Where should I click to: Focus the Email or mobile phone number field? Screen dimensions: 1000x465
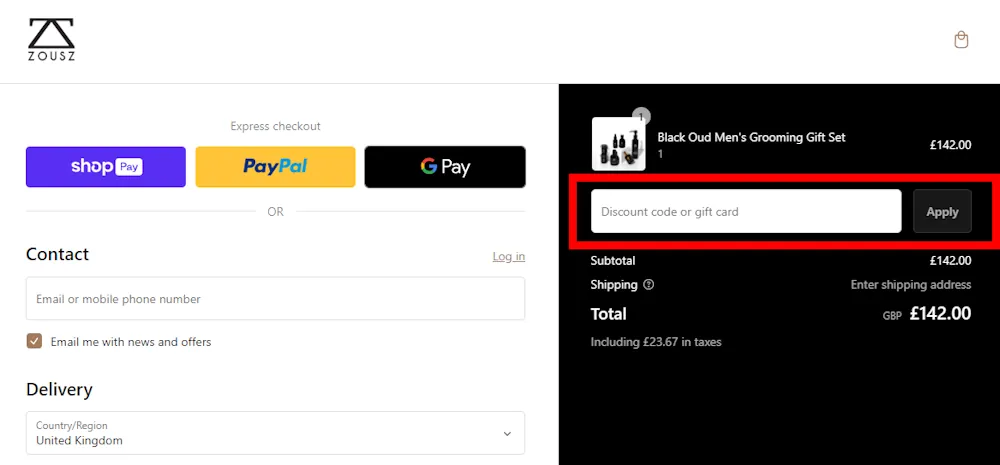(x=276, y=299)
